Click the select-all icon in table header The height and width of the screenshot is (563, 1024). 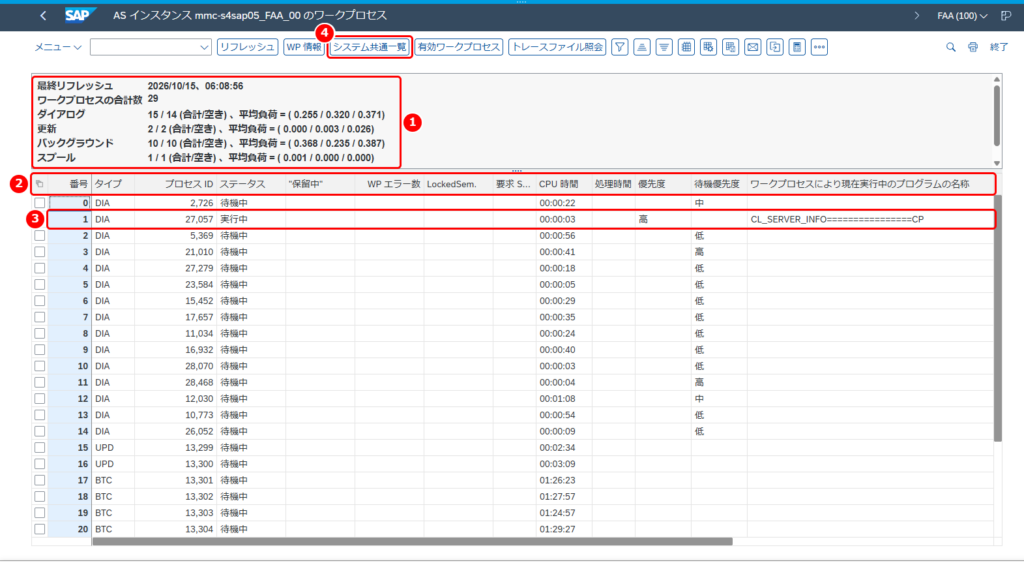40,184
